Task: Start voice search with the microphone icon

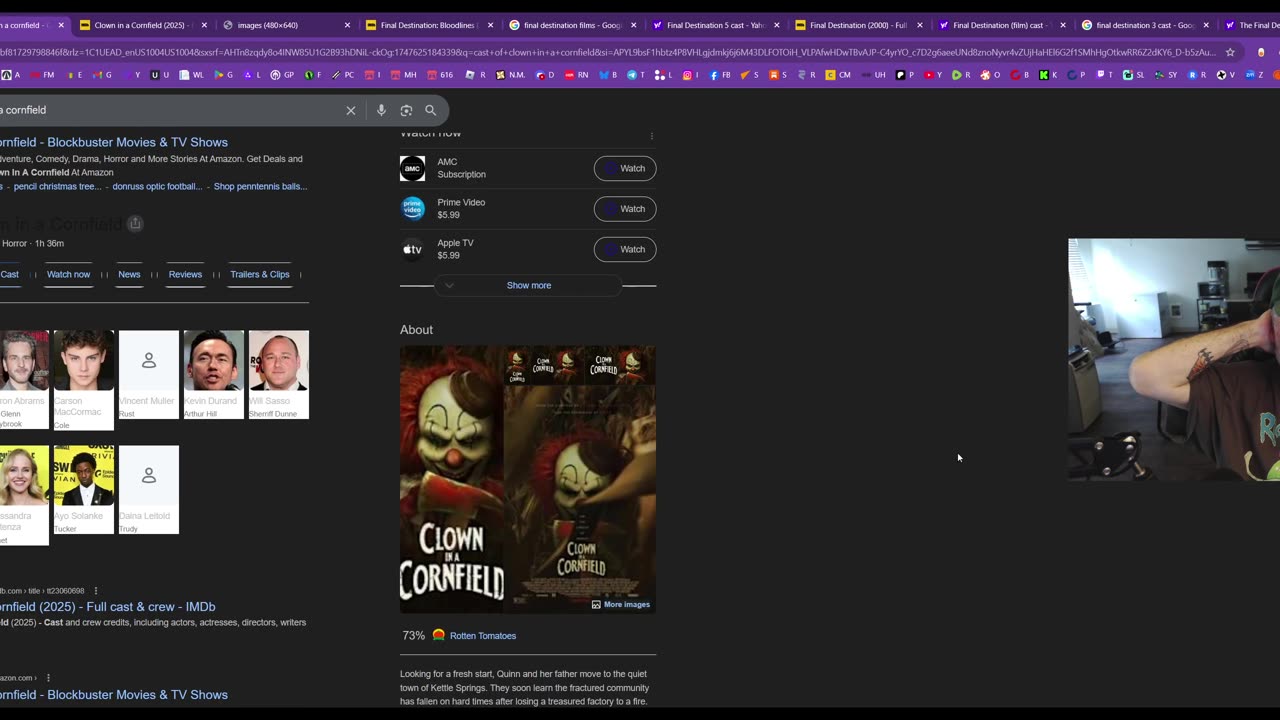Action: click(381, 110)
